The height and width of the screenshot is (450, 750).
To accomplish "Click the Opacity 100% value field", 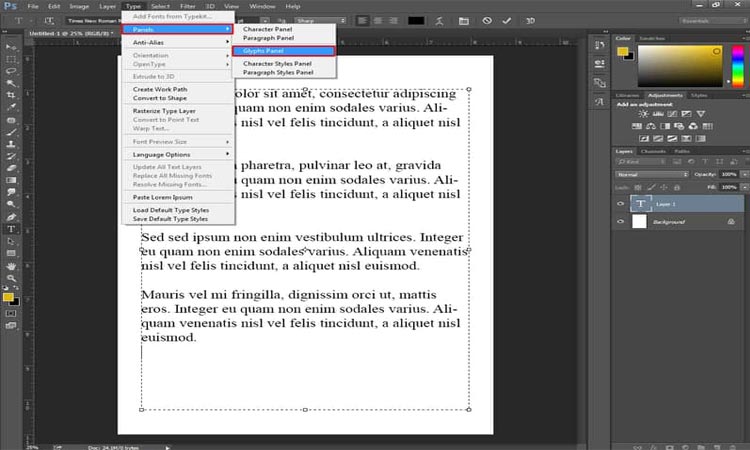I will click(x=729, y=175).
